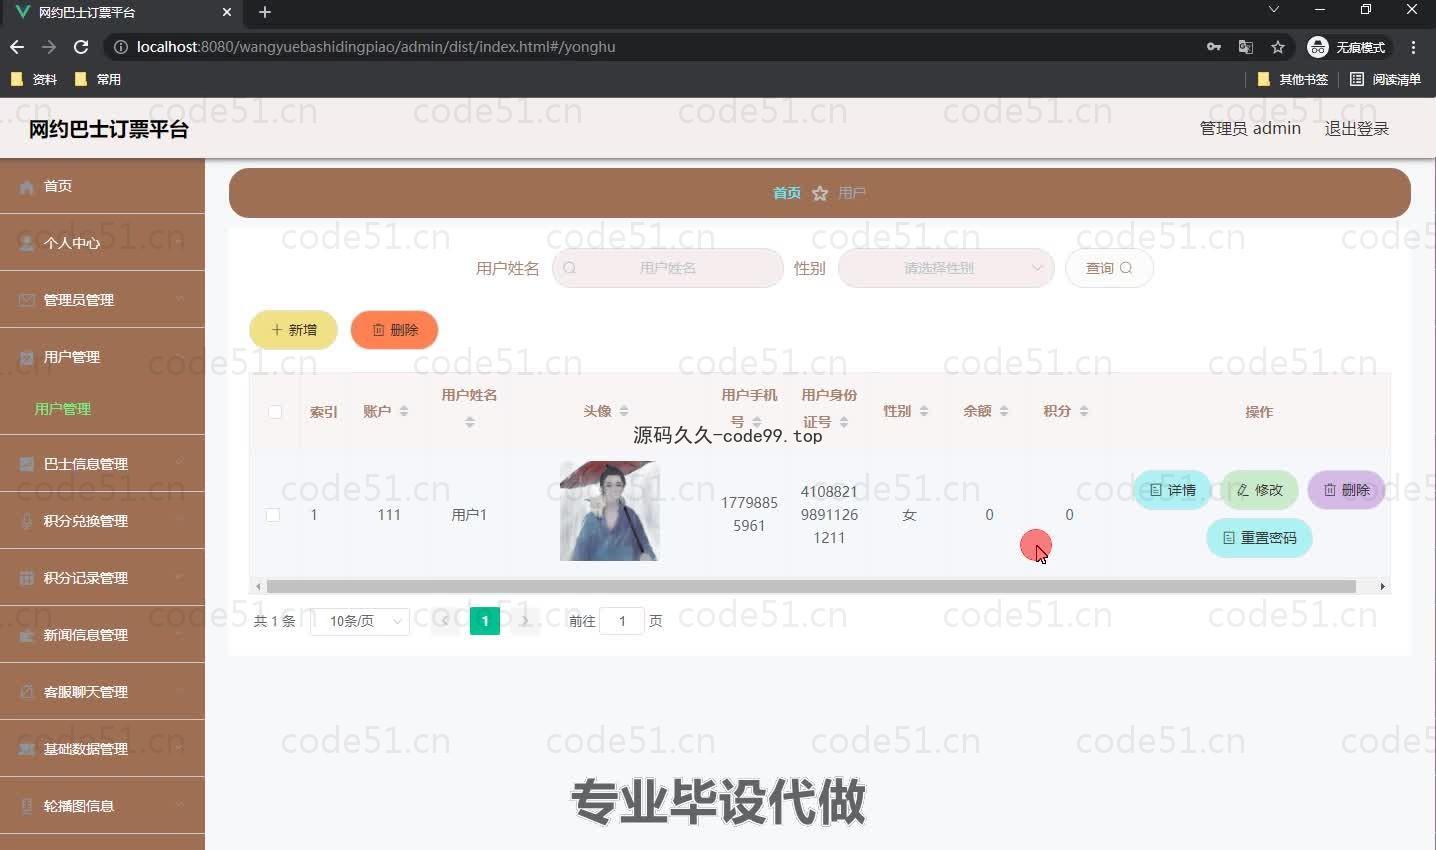The image size is (1436, 850).
Task: Click purple 删除 in 用户1 row
Action: tap(1346, 490)
